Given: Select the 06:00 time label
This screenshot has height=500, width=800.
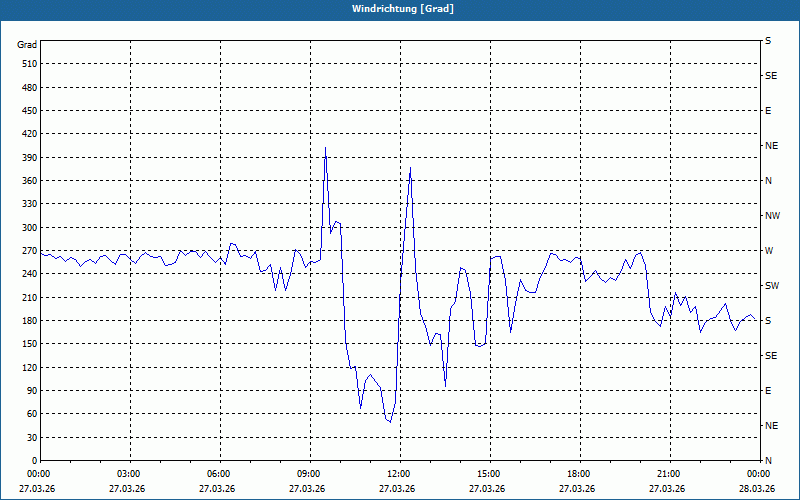Looking at the screenshot, I should point(220,474).
